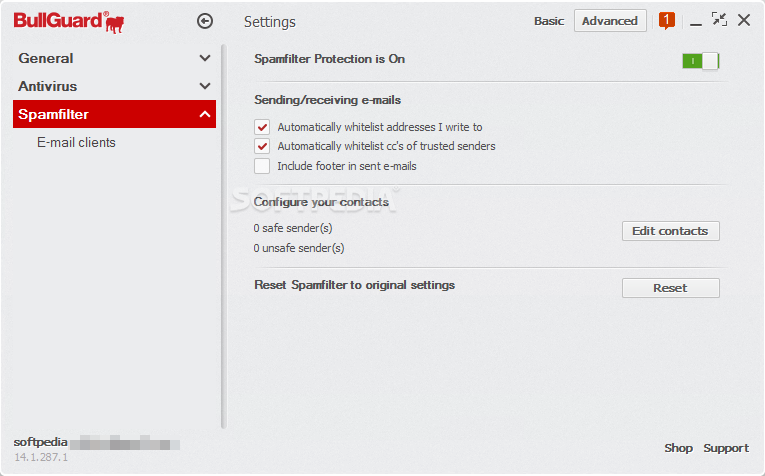Select the Advanced settings mode
Image resolution: width=765 pixels, height=476 pixels.
(610, 21)
